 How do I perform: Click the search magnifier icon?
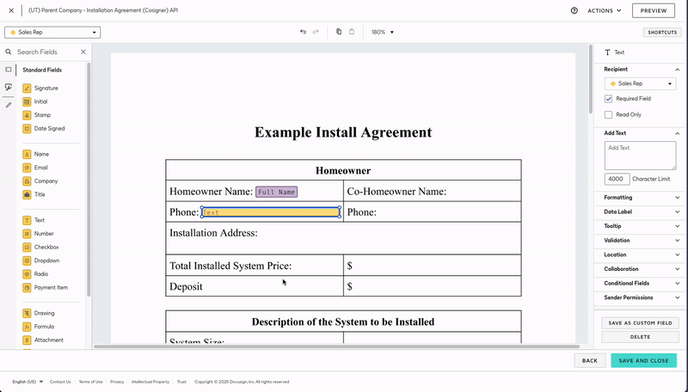[x=8, y=52]
